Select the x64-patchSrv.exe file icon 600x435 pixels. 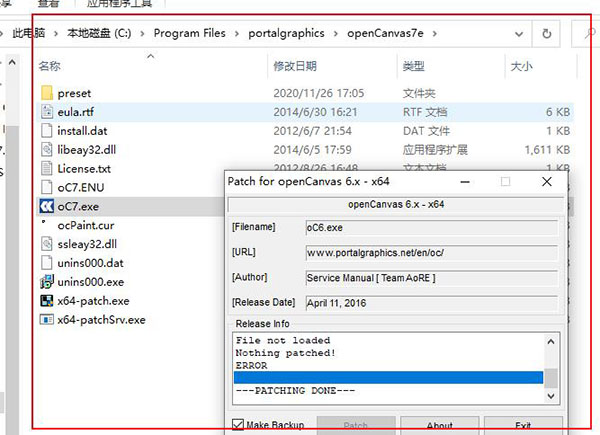46,320
